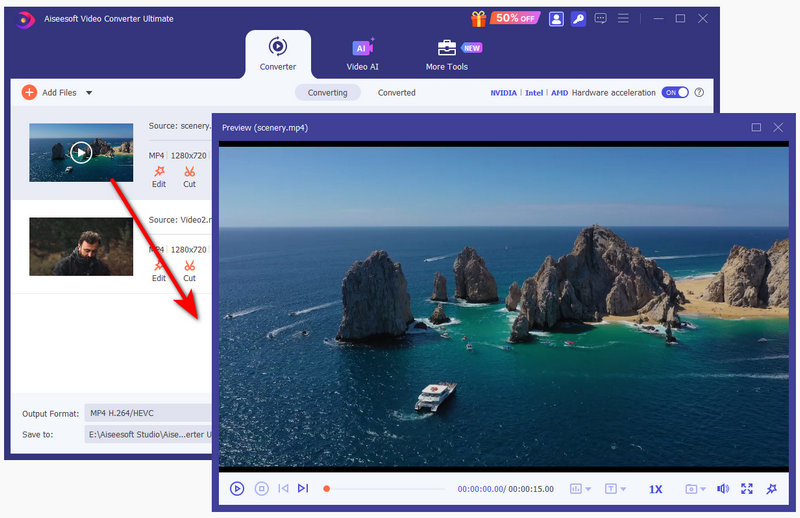
Task: Open the More Tools tab
Action: [446, 54]
